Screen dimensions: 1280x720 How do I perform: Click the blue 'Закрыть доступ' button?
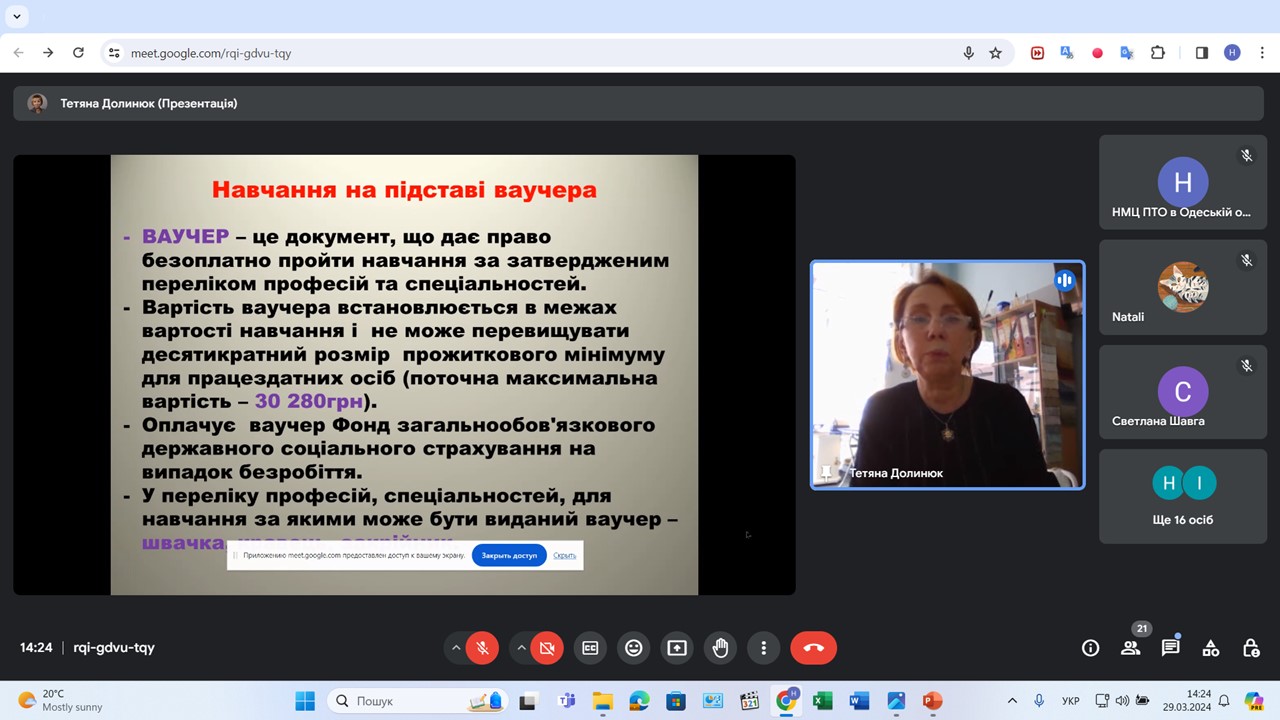(509, 555)
